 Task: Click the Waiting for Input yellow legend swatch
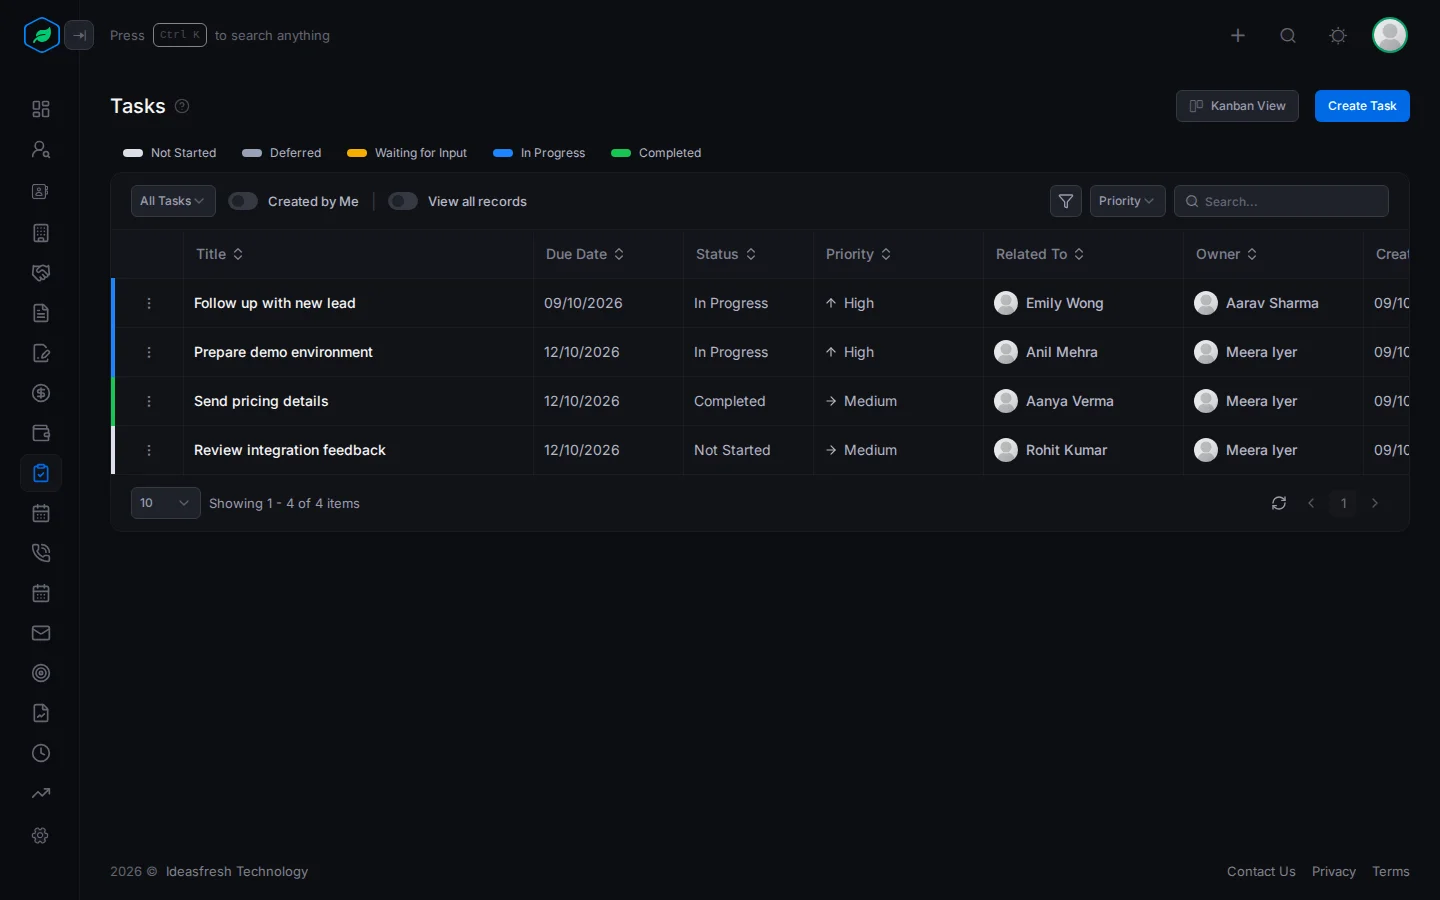pyautogui.click(x=357, y=153)
